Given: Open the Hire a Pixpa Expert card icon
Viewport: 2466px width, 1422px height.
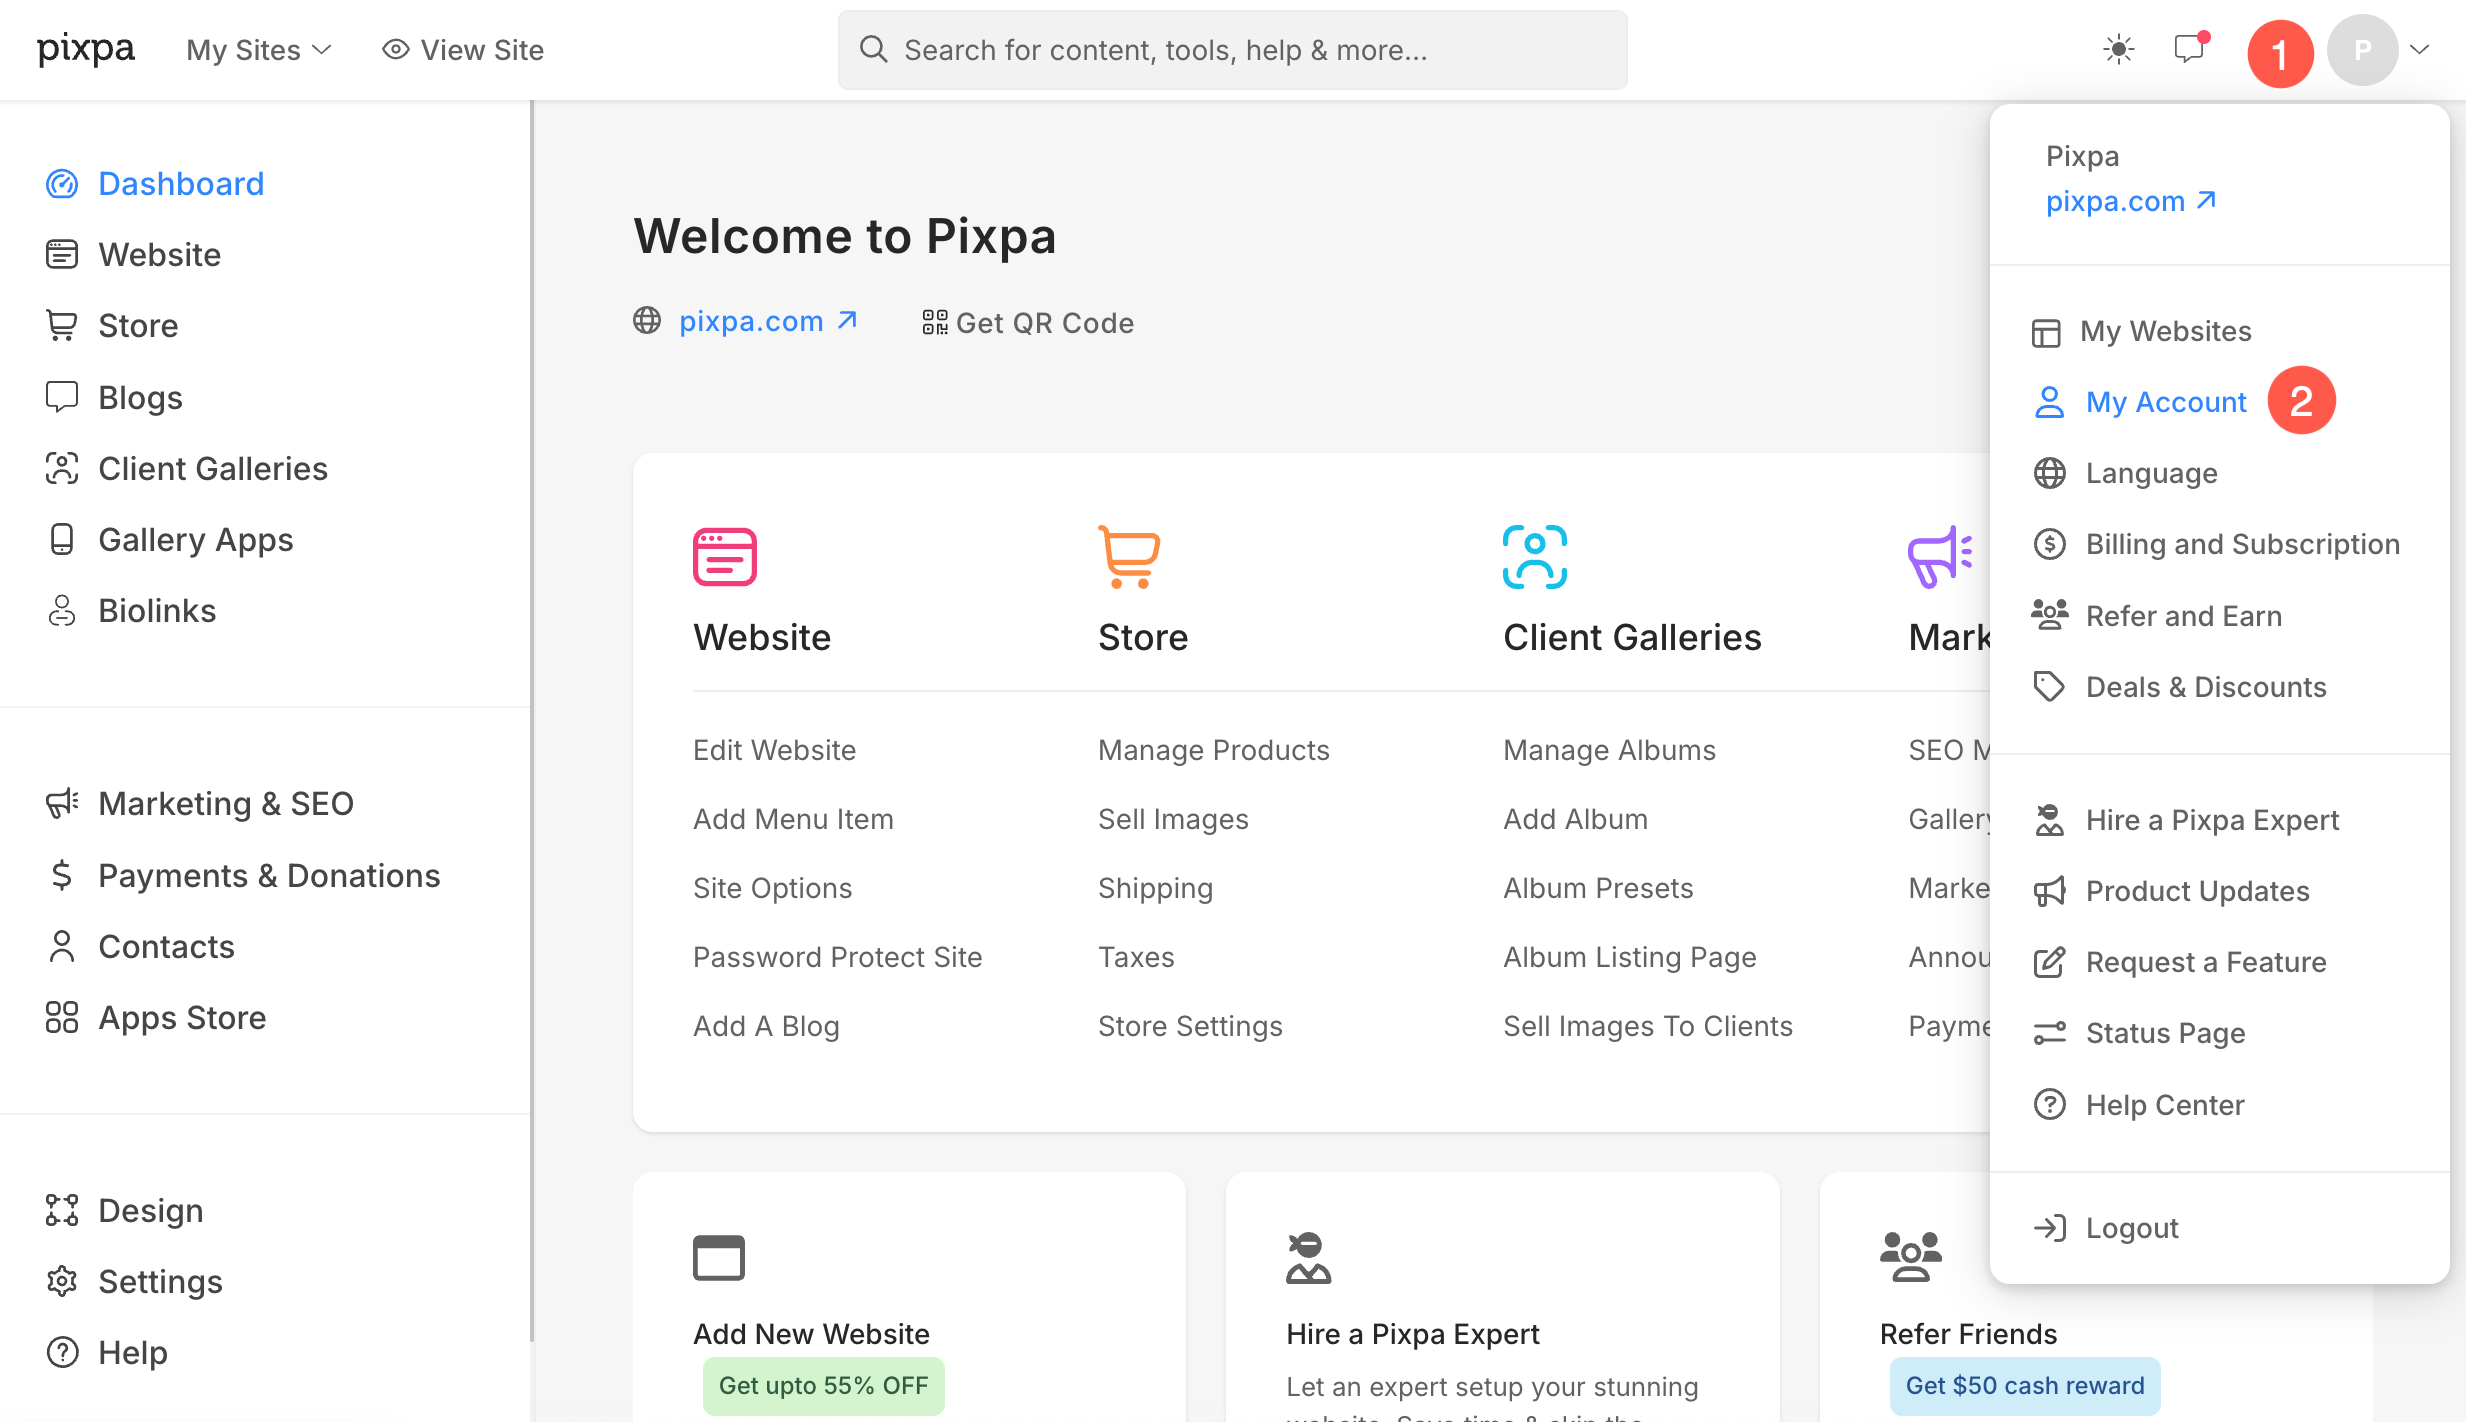Looking at the screenshot, I should (x=1308, y=1258).
